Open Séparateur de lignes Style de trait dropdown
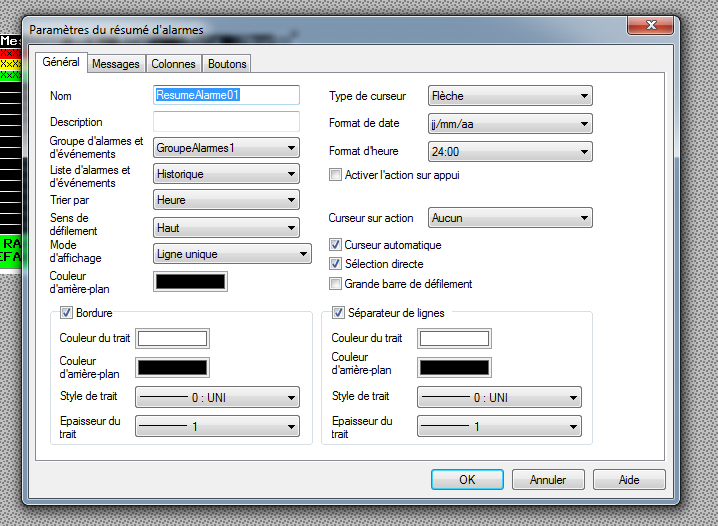The width and height of the screenshot is (718, 526). click(x=499, y=397)
